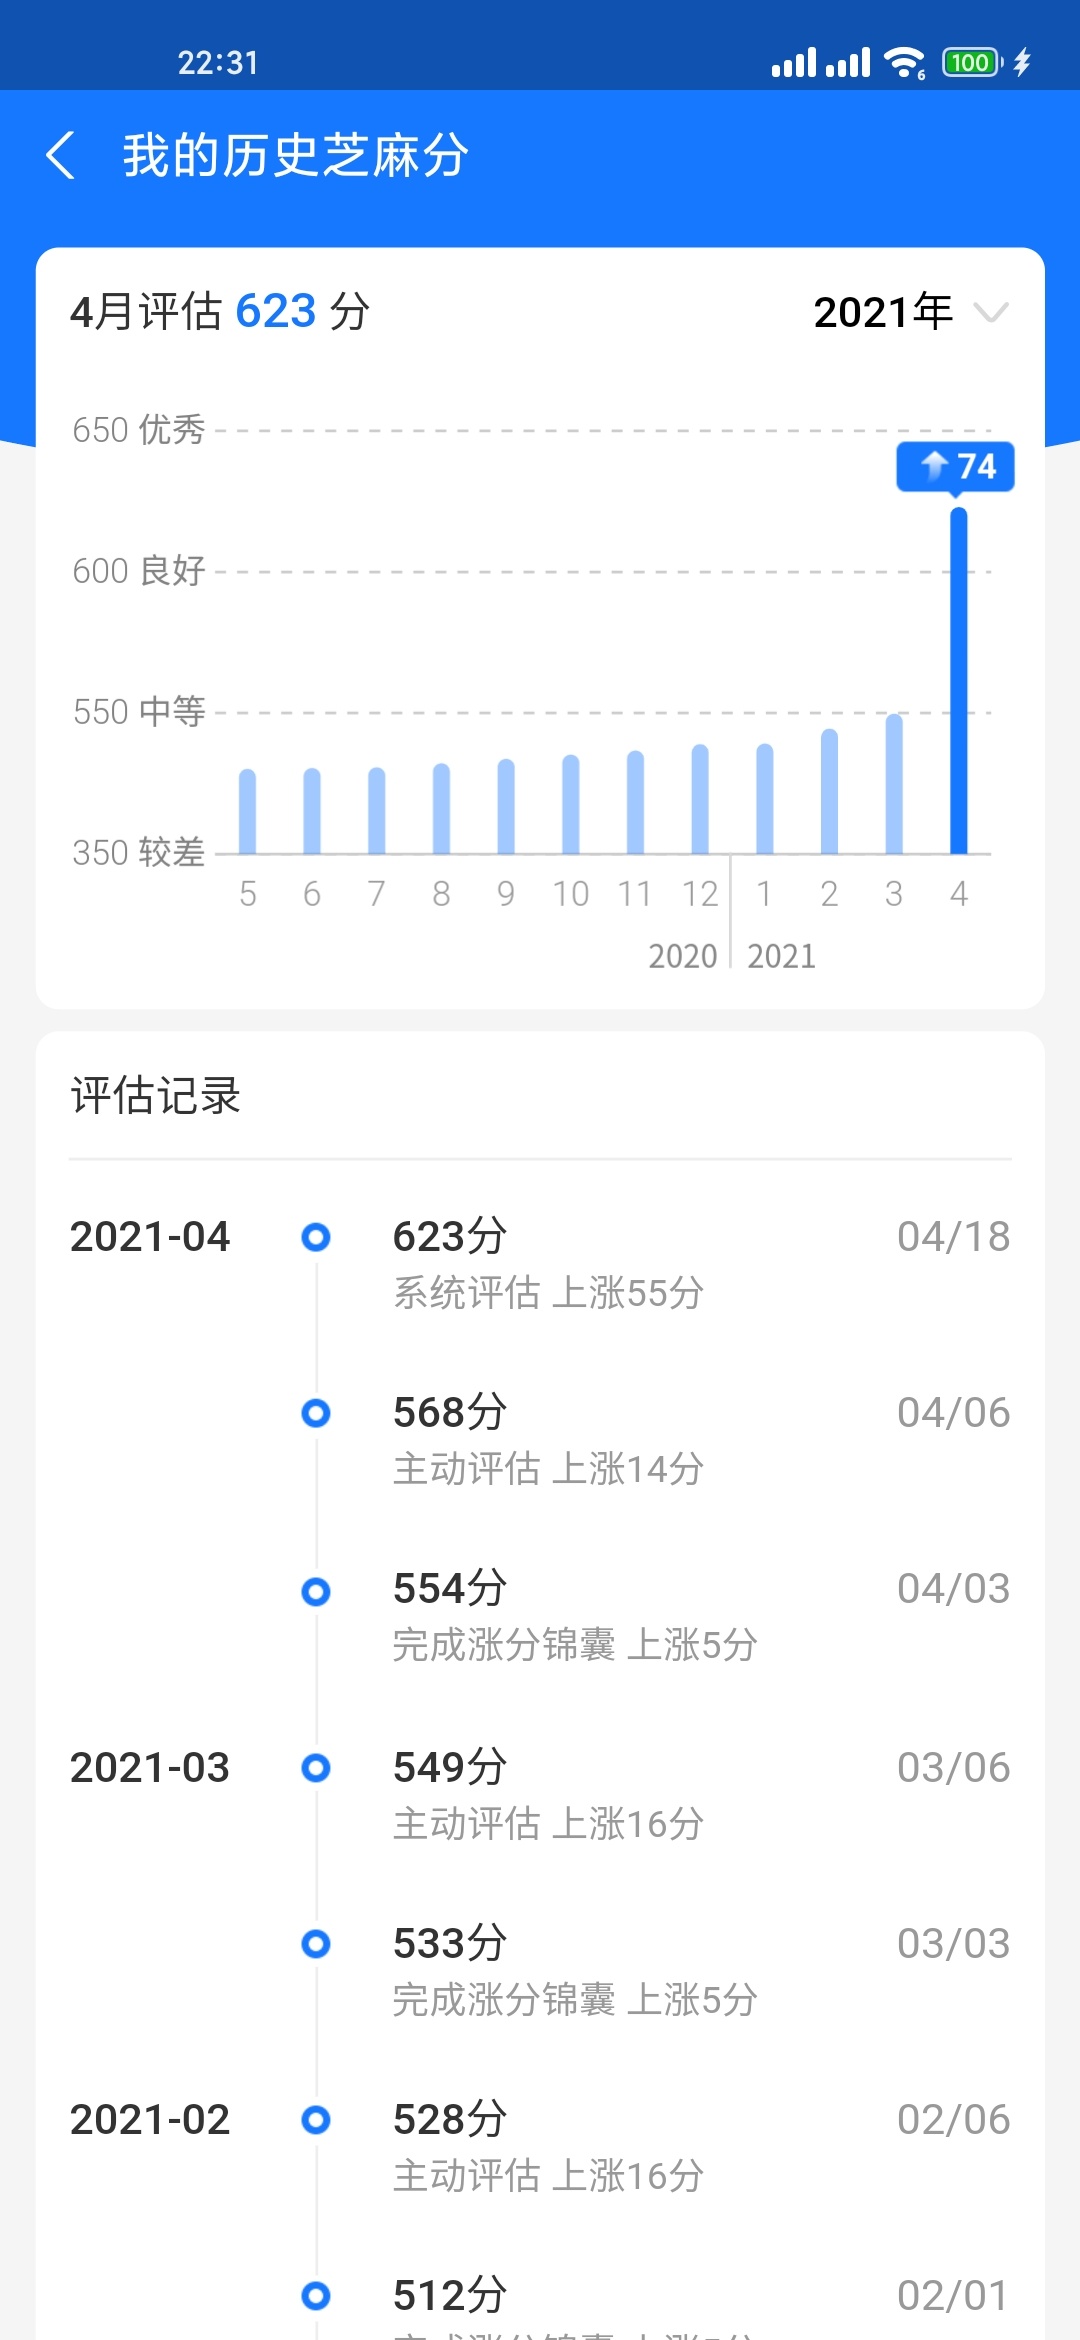Select the March bar in chart
Screen dimensions: 1080x2340
click(894, 784)
